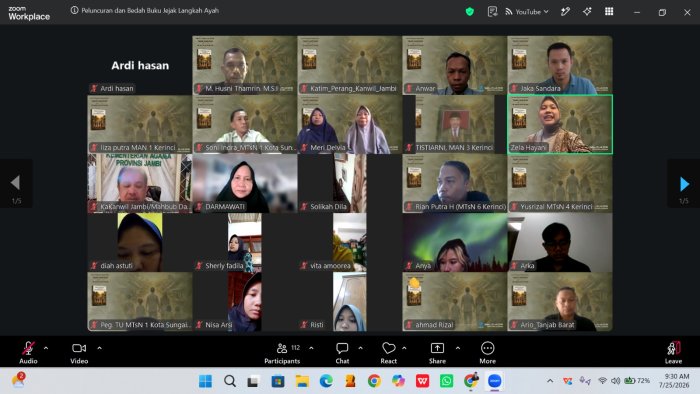
Task: Click the name label Ario_Tanjab Barat
Action: [x=547, y=325]
